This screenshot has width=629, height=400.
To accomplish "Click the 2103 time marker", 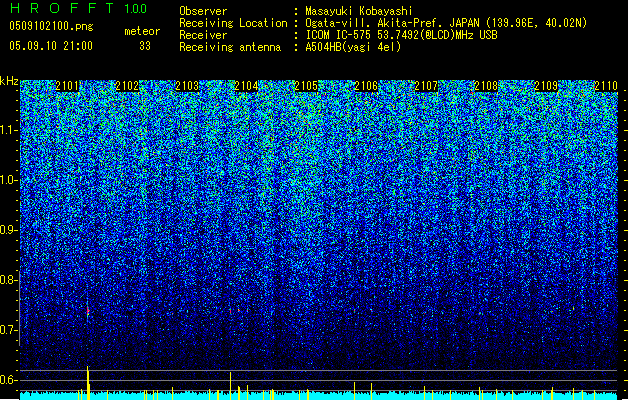I will point(187,86).
